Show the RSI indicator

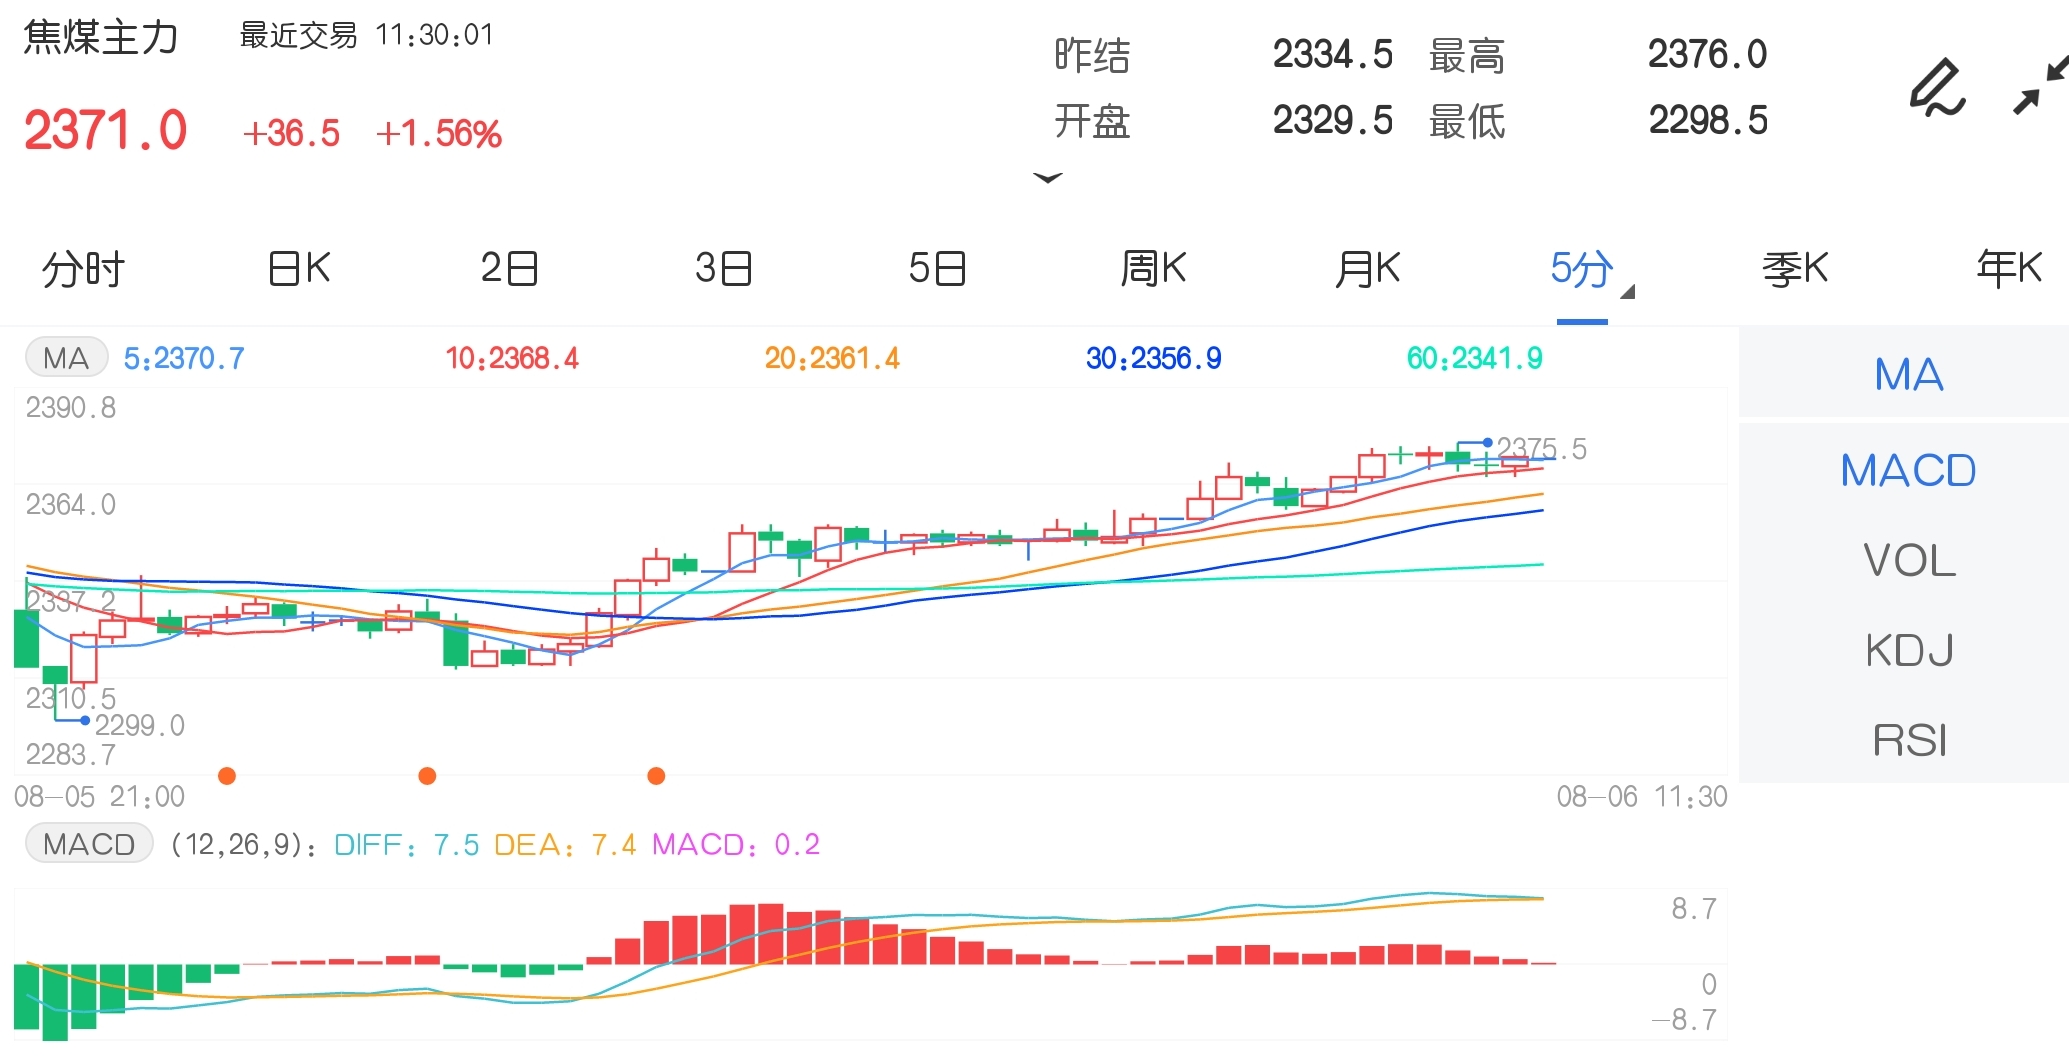coord(1908,738)
